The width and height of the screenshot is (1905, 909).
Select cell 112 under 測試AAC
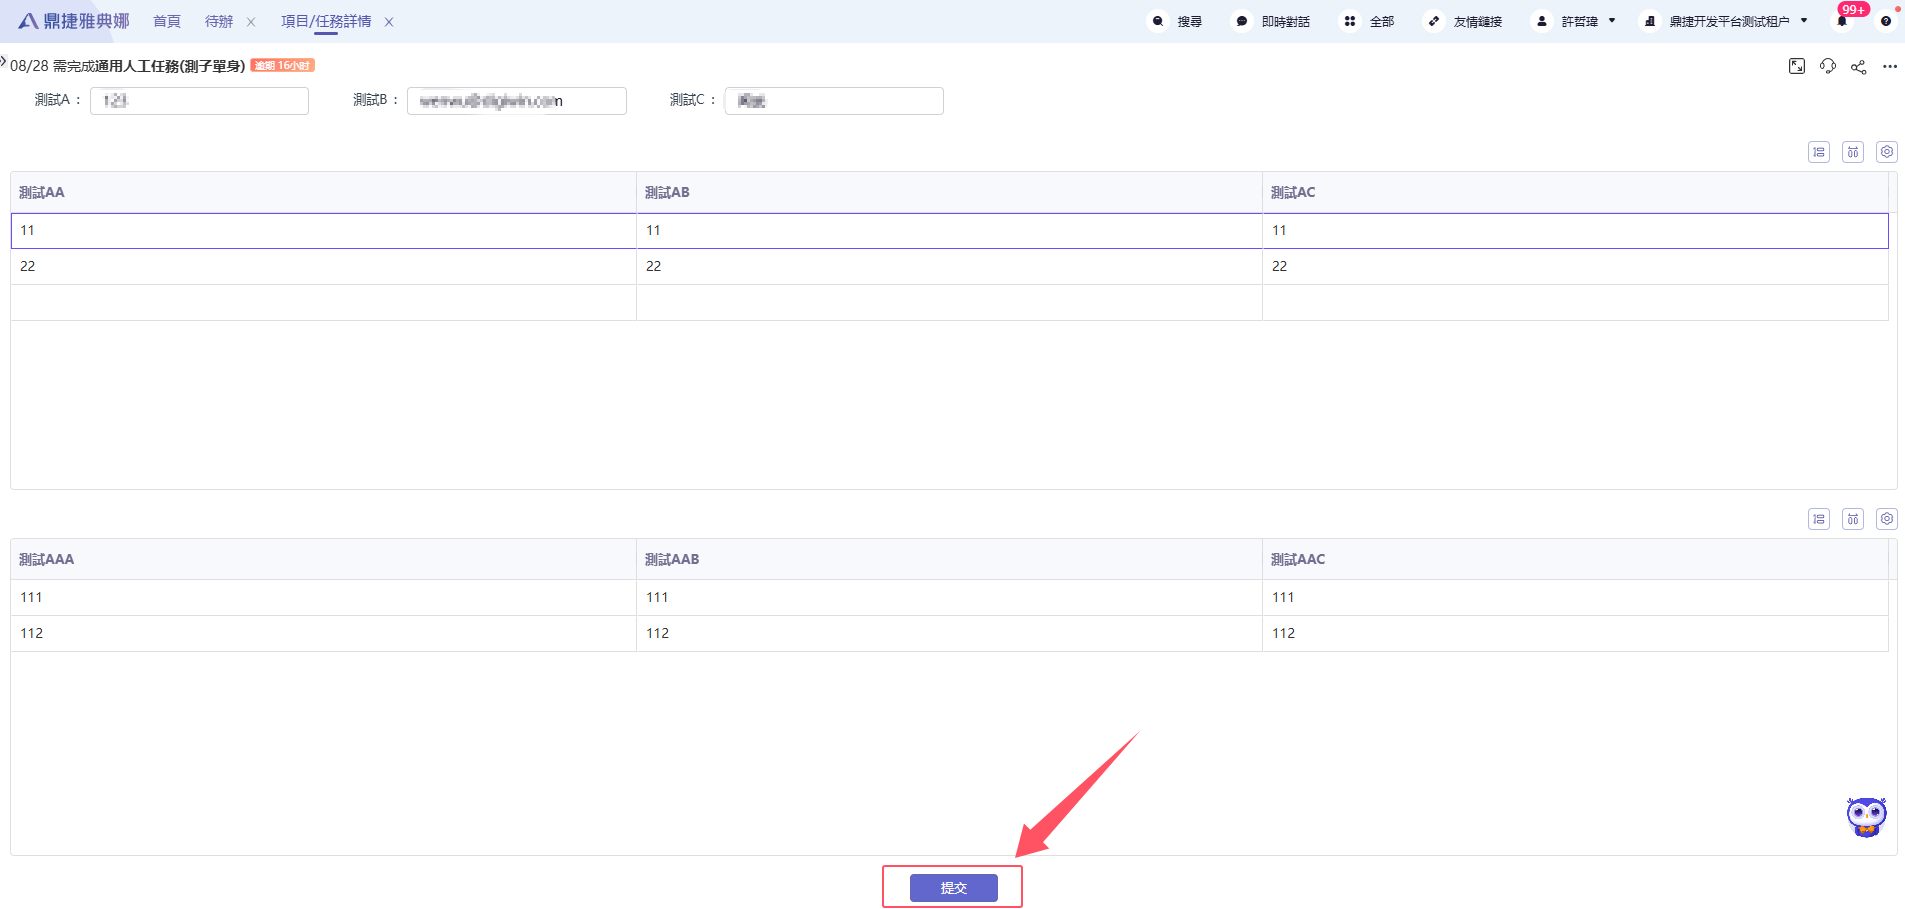pyautogui.click(x=1575, y=633)
